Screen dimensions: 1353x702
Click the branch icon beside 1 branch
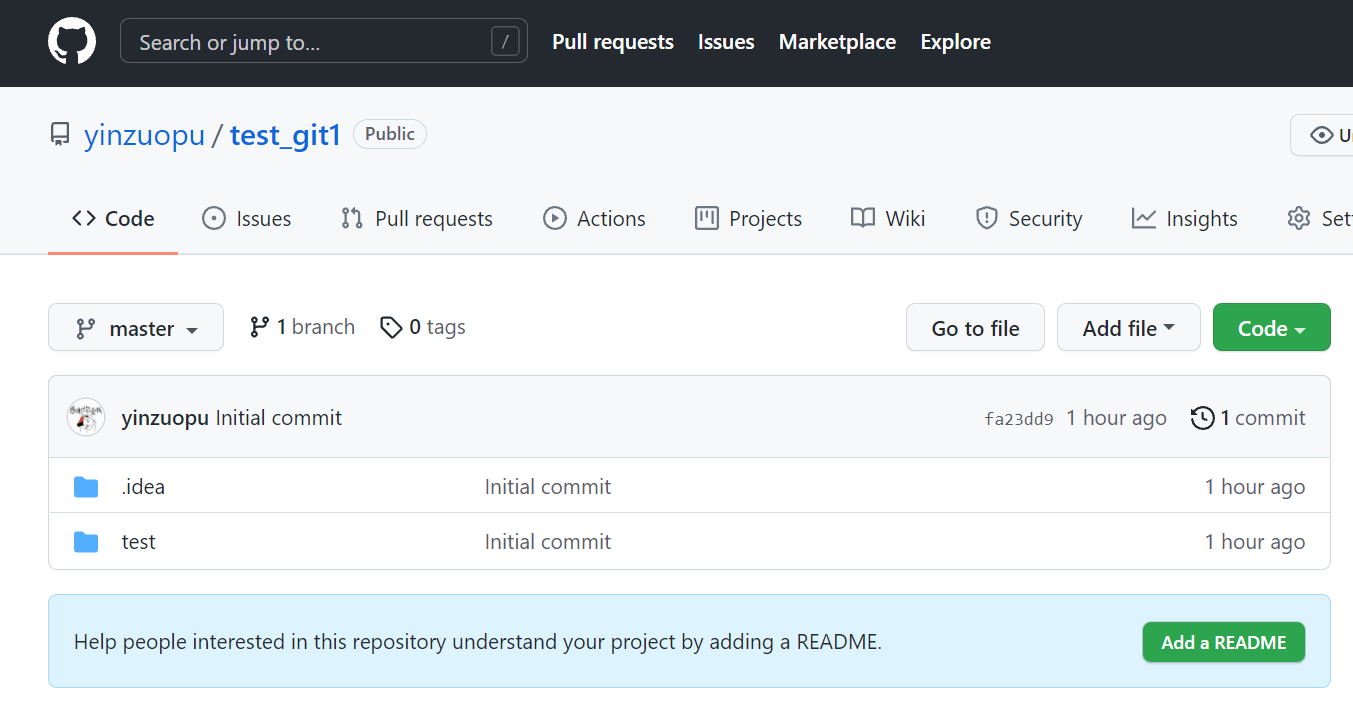(259, 327)
